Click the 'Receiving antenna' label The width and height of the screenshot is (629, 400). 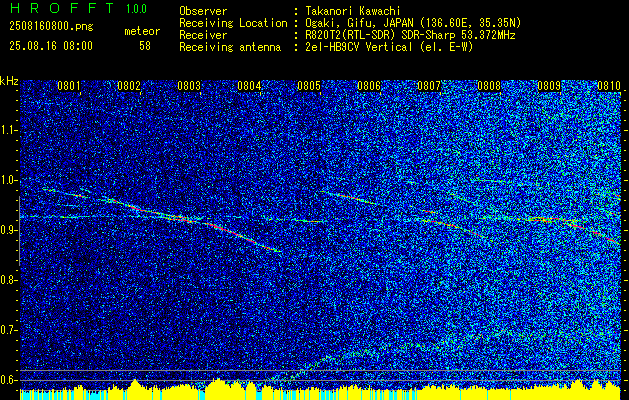(x=230, y=47)
